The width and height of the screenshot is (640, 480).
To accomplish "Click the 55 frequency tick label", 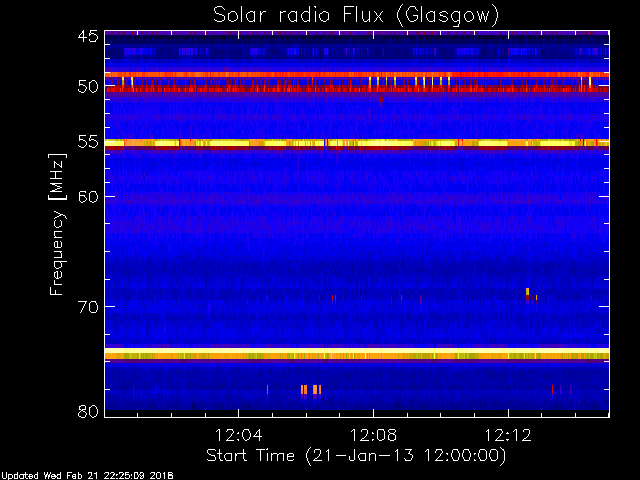I will 88,142.
